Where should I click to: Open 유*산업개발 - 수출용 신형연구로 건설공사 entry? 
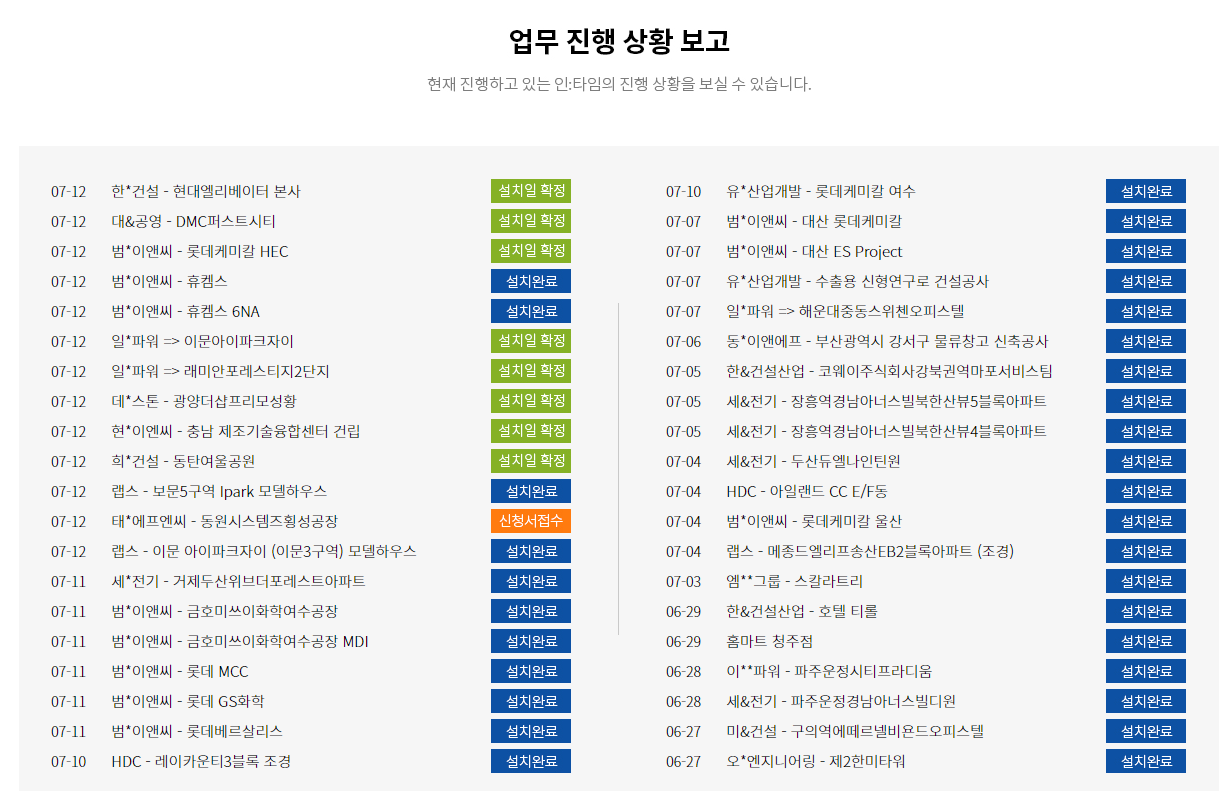[x=858, y=281]
